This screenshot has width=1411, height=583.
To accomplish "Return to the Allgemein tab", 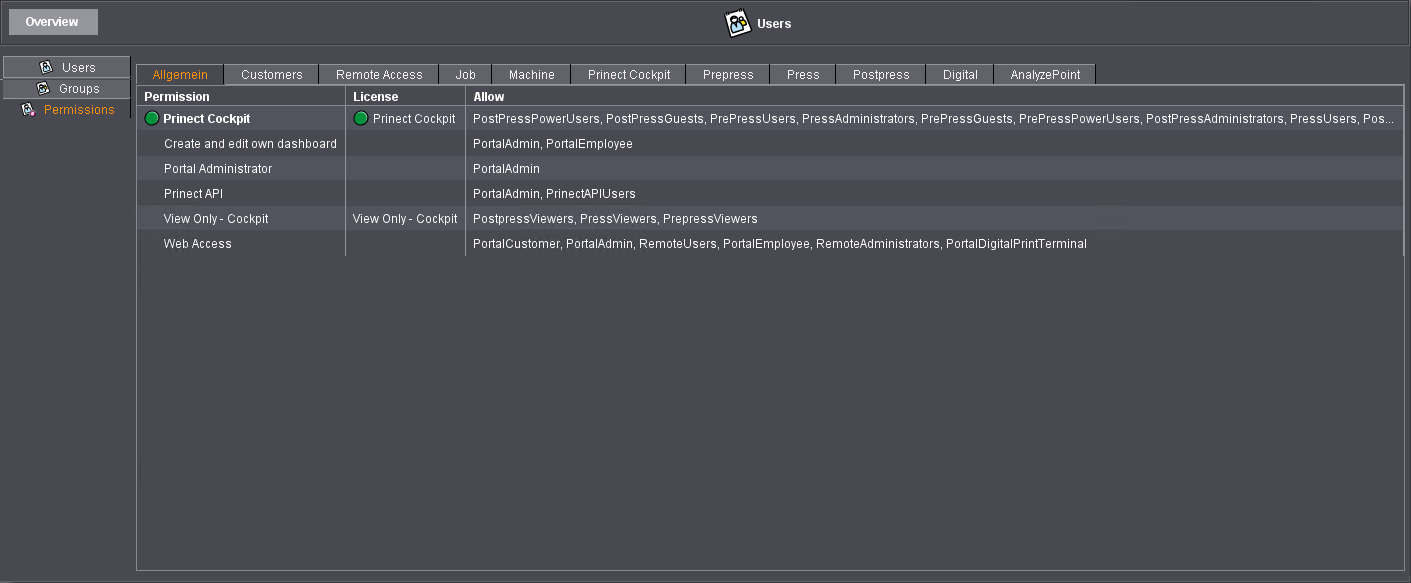I will [x=180, y=73].
